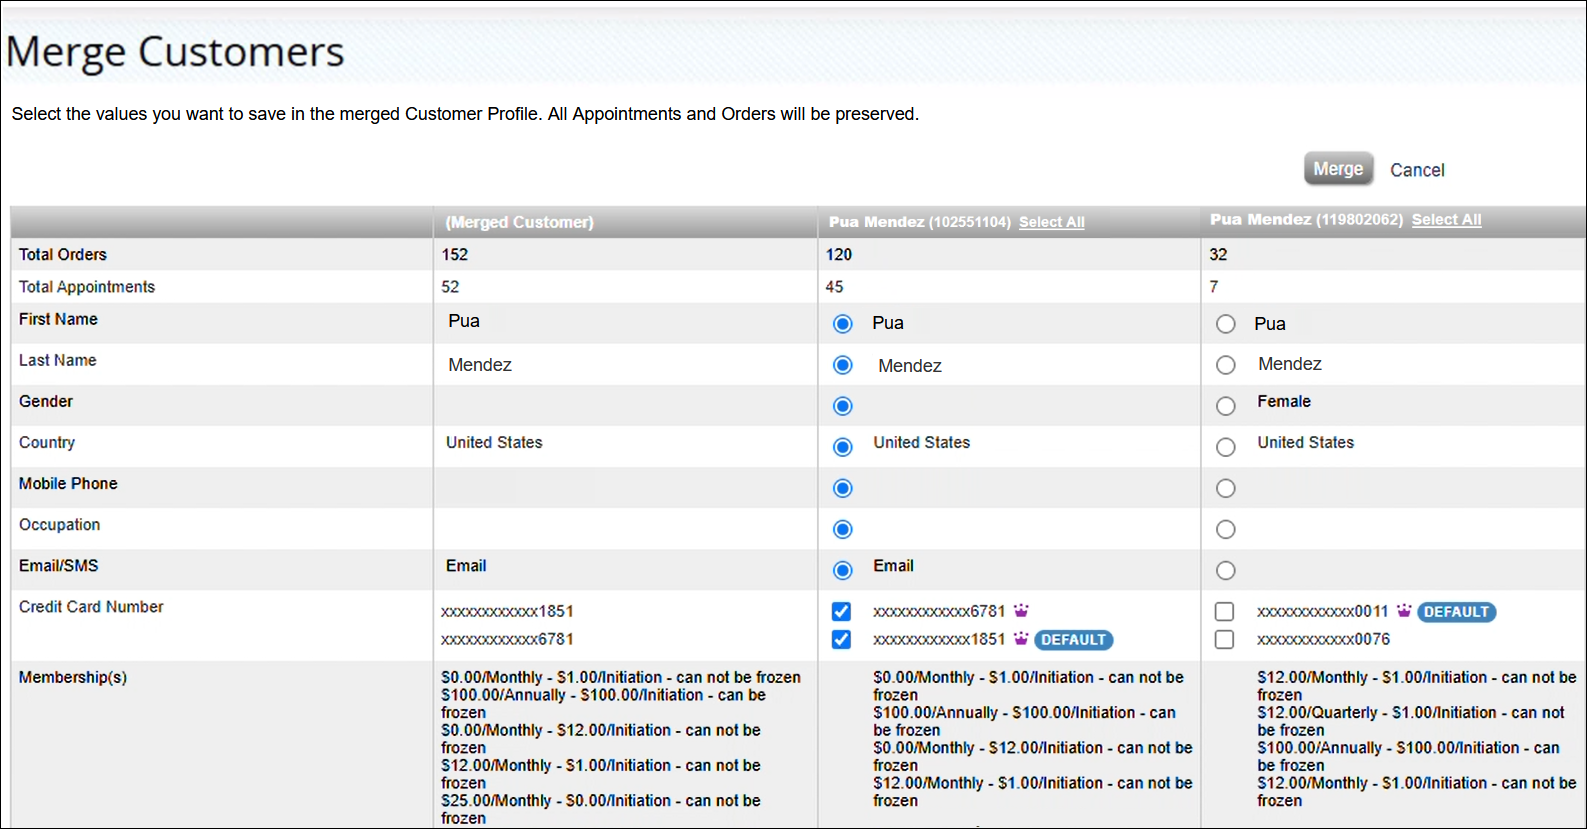
Task: Click the "Membership(s)" row label
Action: click(73, 678)
